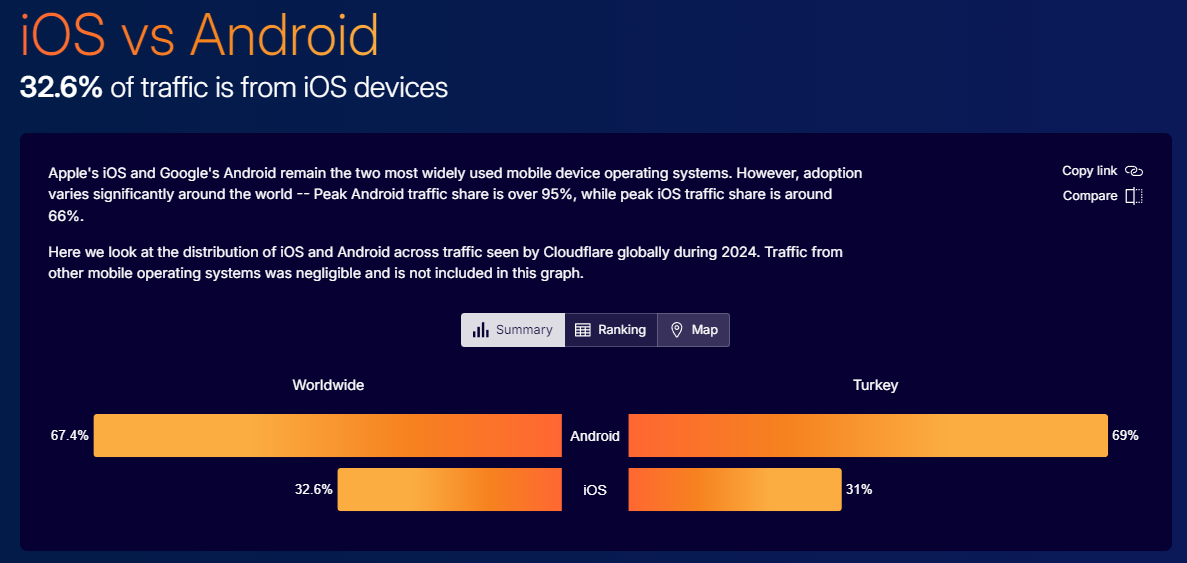Click the Copy link text
The image size is (1187, 563).
[1089, 171]
